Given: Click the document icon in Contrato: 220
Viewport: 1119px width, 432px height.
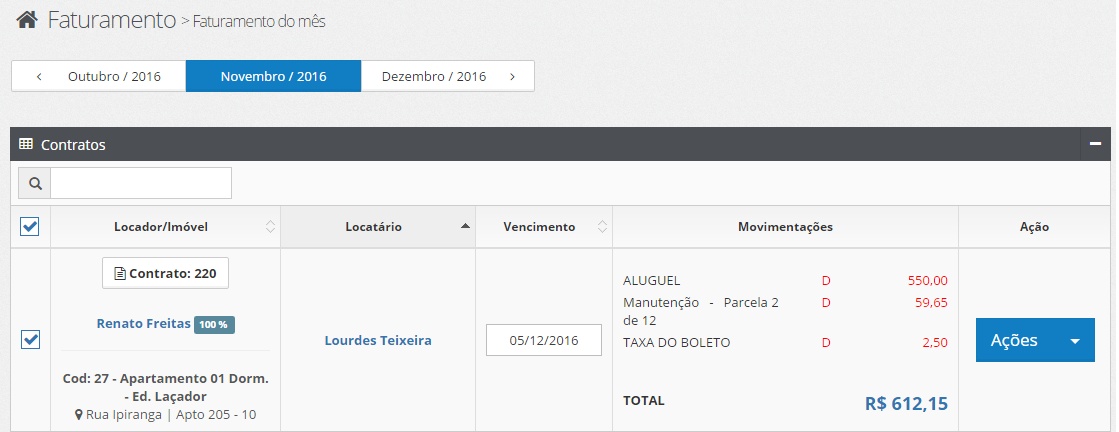Looking at the screenshot, I should 120,273.
